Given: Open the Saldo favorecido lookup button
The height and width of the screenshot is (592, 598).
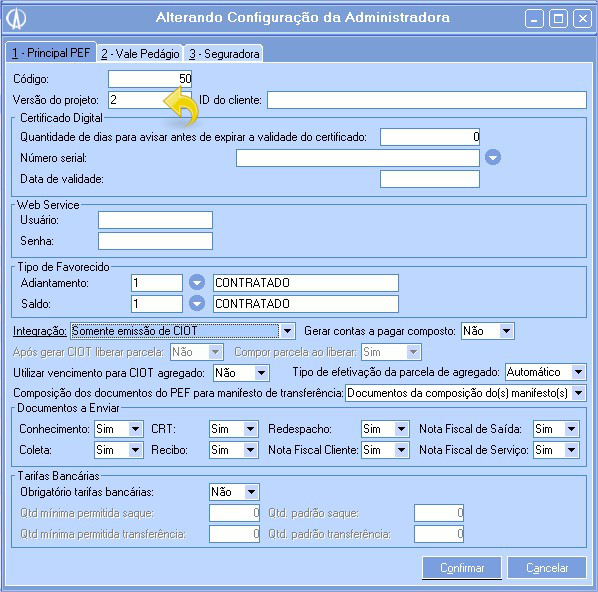Looking at the screenshot, I should [x=197, y=304].
